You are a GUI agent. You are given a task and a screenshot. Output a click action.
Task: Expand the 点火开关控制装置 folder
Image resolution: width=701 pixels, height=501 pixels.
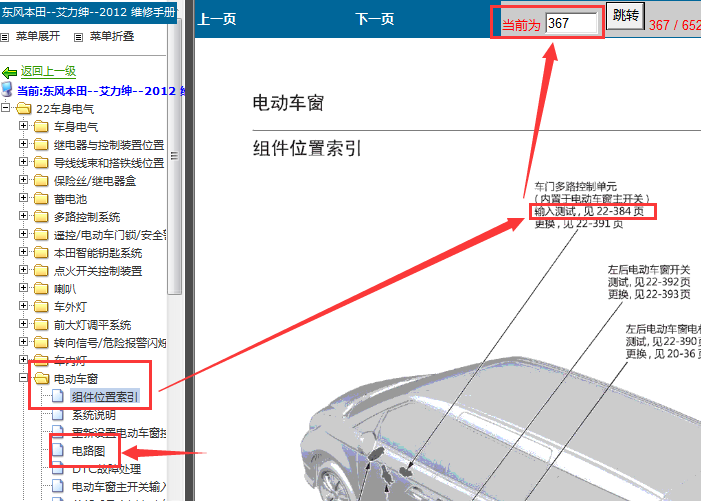(x=23, y=269)
